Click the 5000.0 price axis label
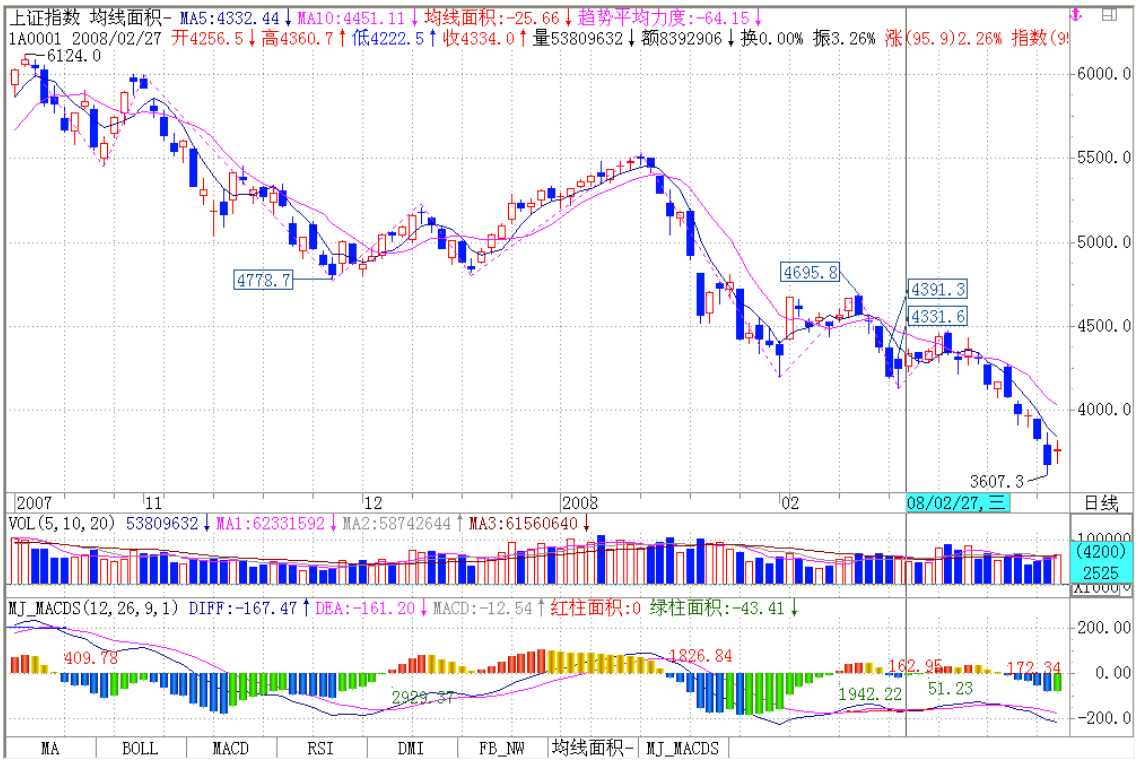Viewport: 1140px width, 766px height. (1104, 242)
